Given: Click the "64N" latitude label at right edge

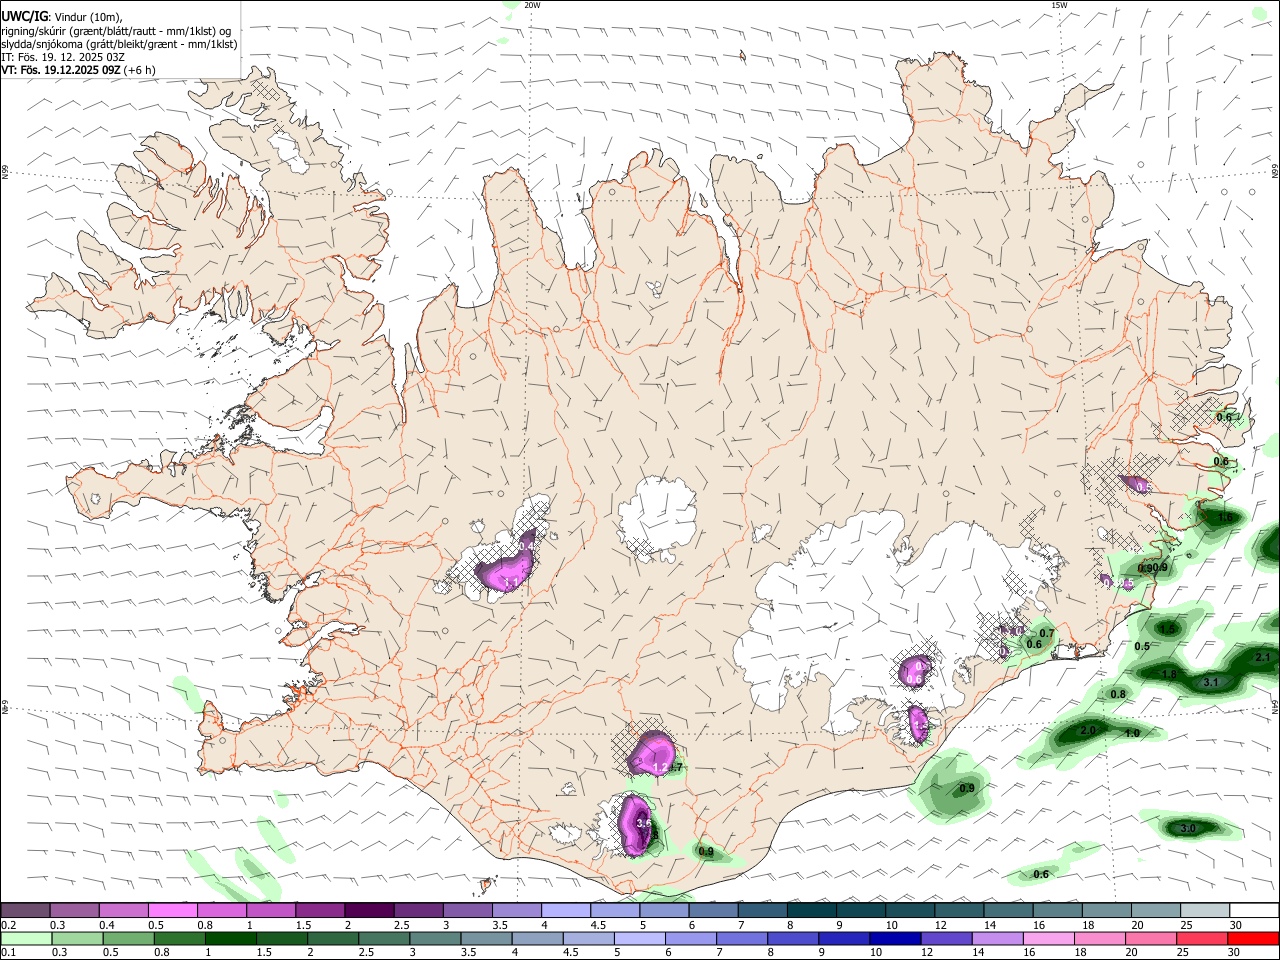Looking at the screenshot, I should [x=1275, y=706].
